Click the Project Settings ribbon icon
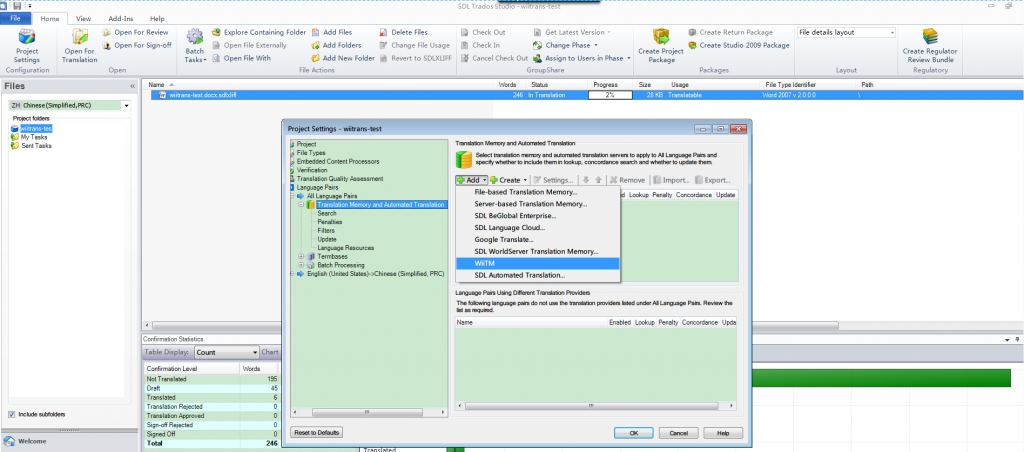Viewport: 1024px width, 452px height. (x=27, y=40)
